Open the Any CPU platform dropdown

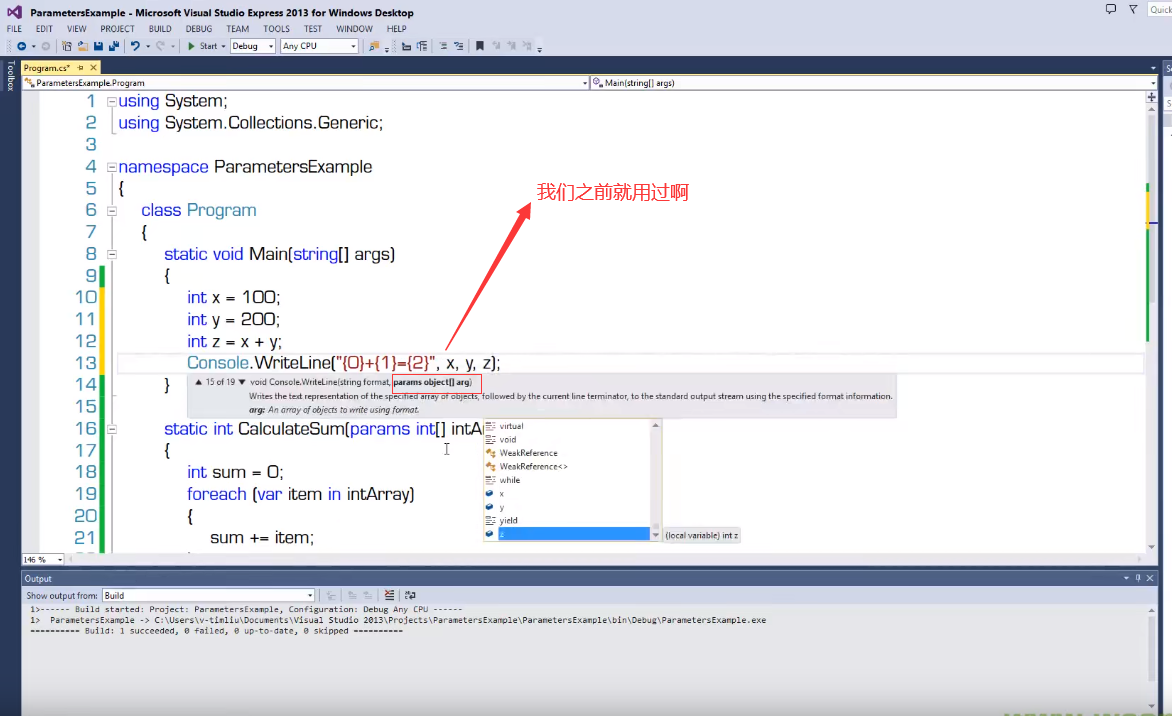pos(319,46)
